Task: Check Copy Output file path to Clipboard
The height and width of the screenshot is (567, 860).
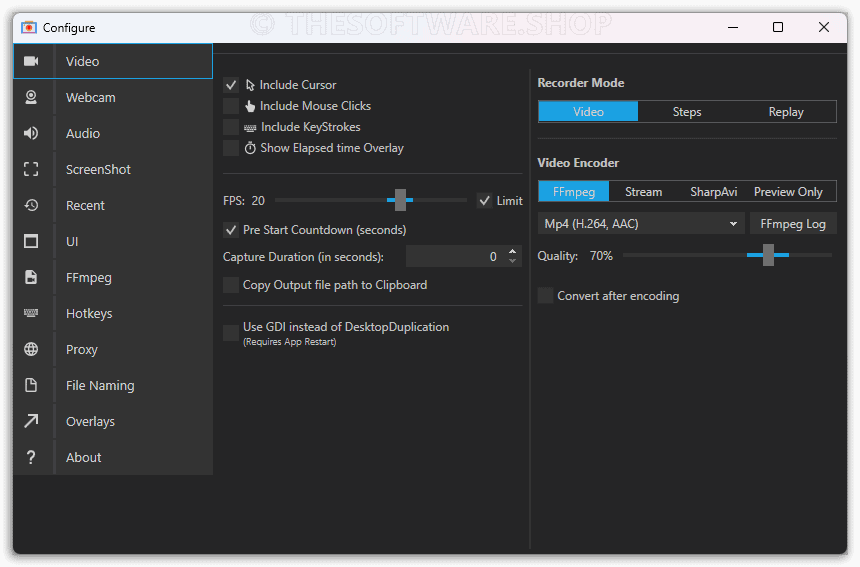Action: 231,285
